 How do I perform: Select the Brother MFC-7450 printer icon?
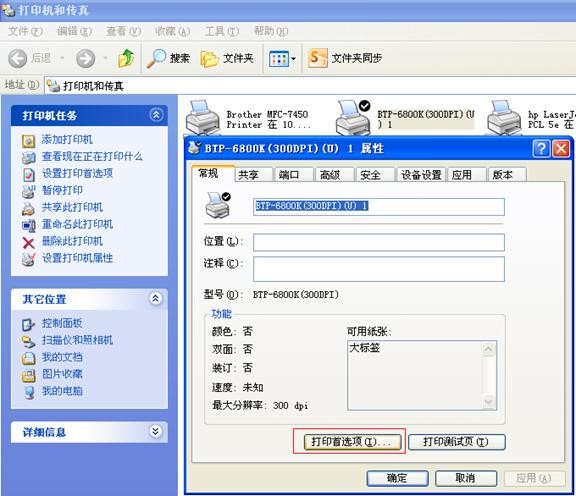203,118
